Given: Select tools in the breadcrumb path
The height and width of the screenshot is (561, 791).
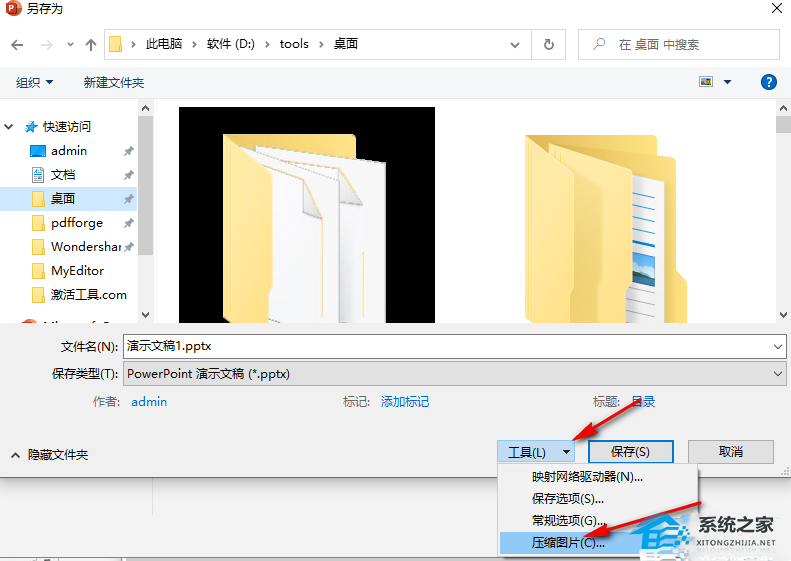Looking at the screenshot, I should pyautogui.click(x=294, y=44).
